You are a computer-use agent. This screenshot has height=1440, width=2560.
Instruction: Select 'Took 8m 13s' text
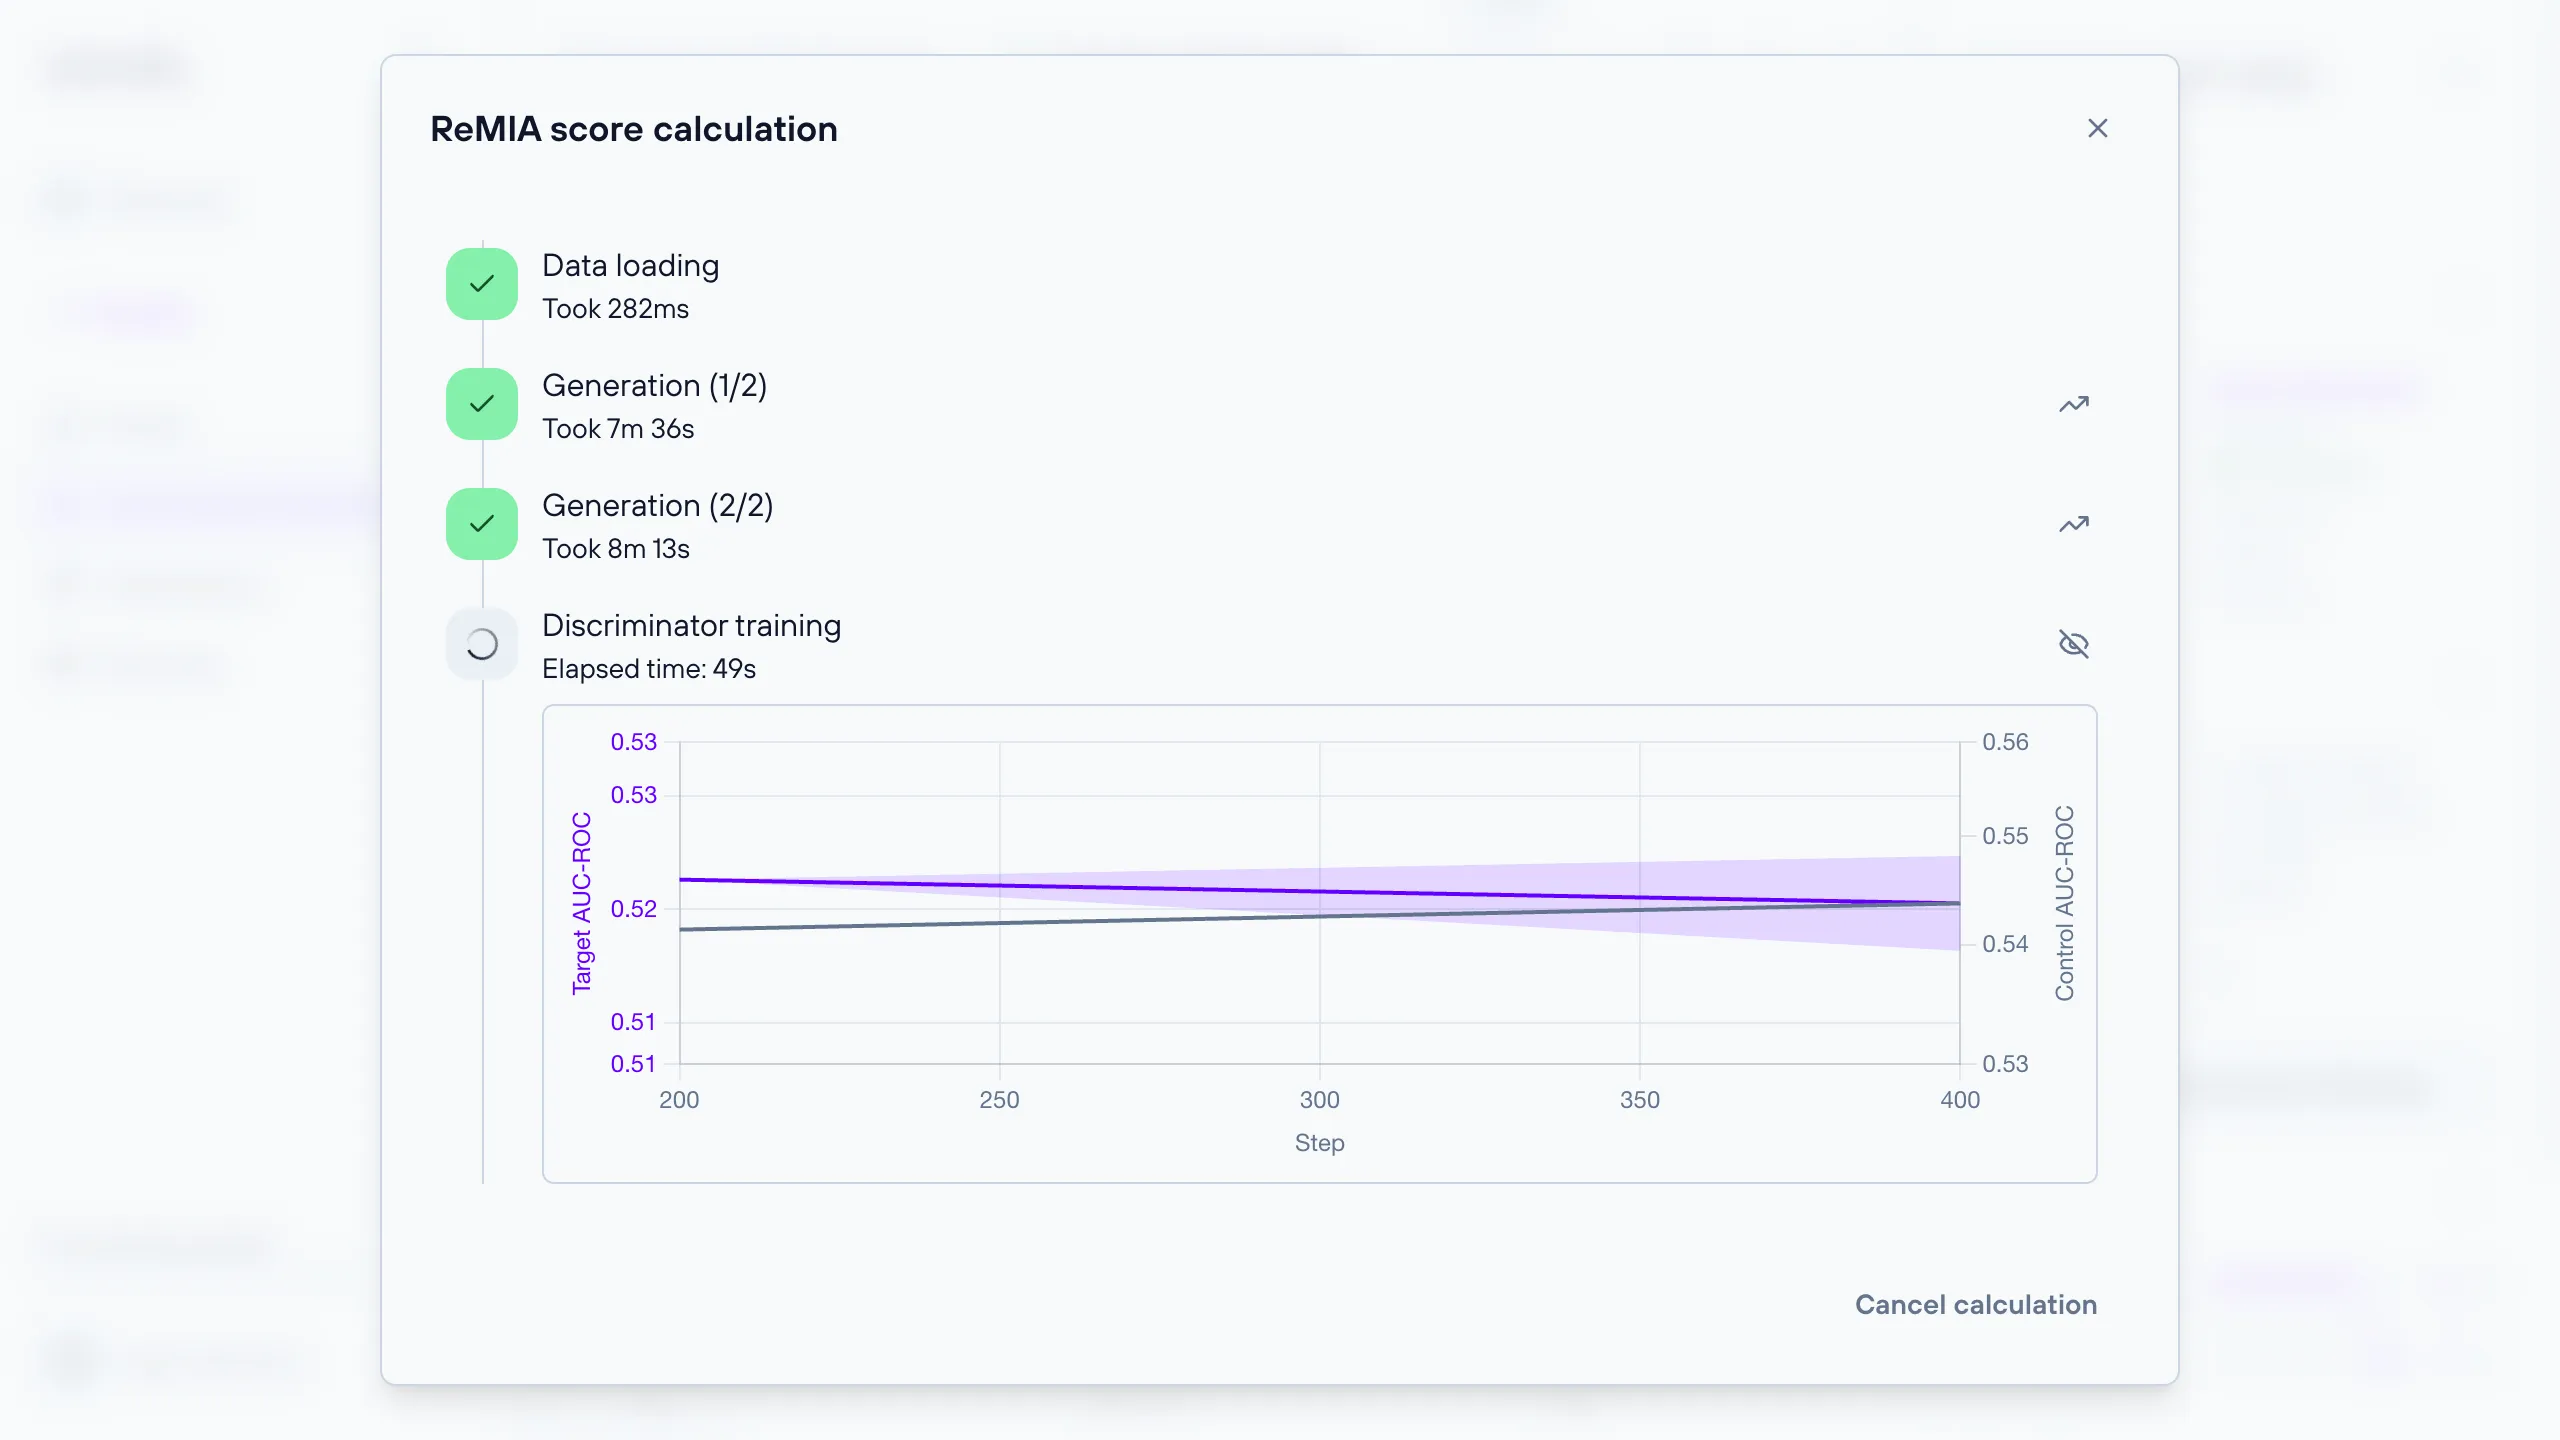(x=616, y=549)
